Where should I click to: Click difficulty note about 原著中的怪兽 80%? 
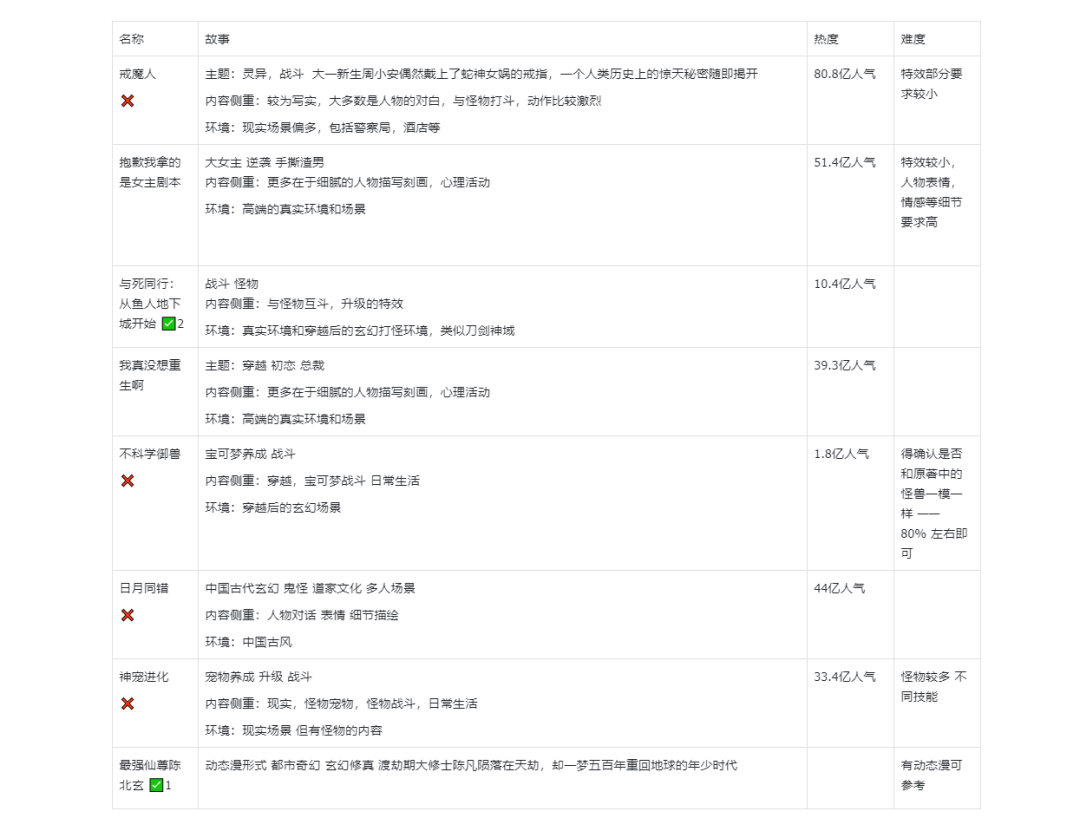[x=934, y=503]
